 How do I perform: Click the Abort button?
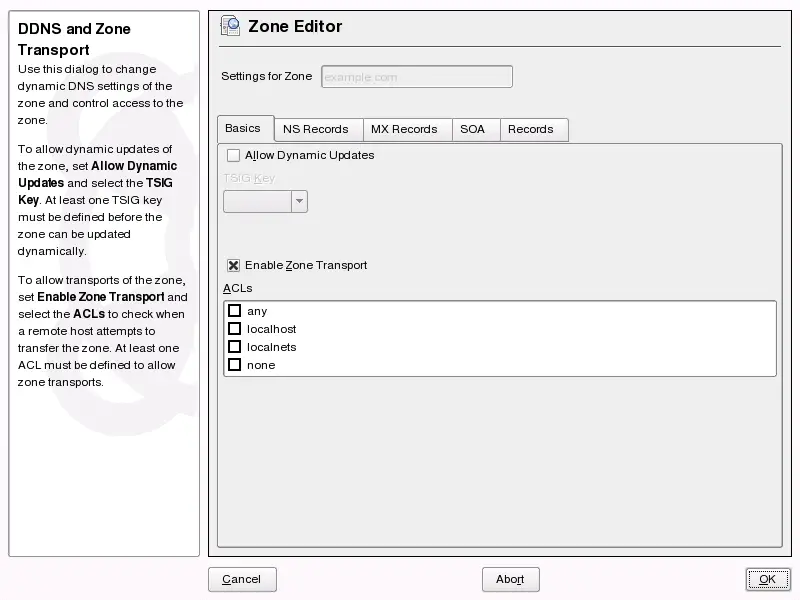click(510, 579)
